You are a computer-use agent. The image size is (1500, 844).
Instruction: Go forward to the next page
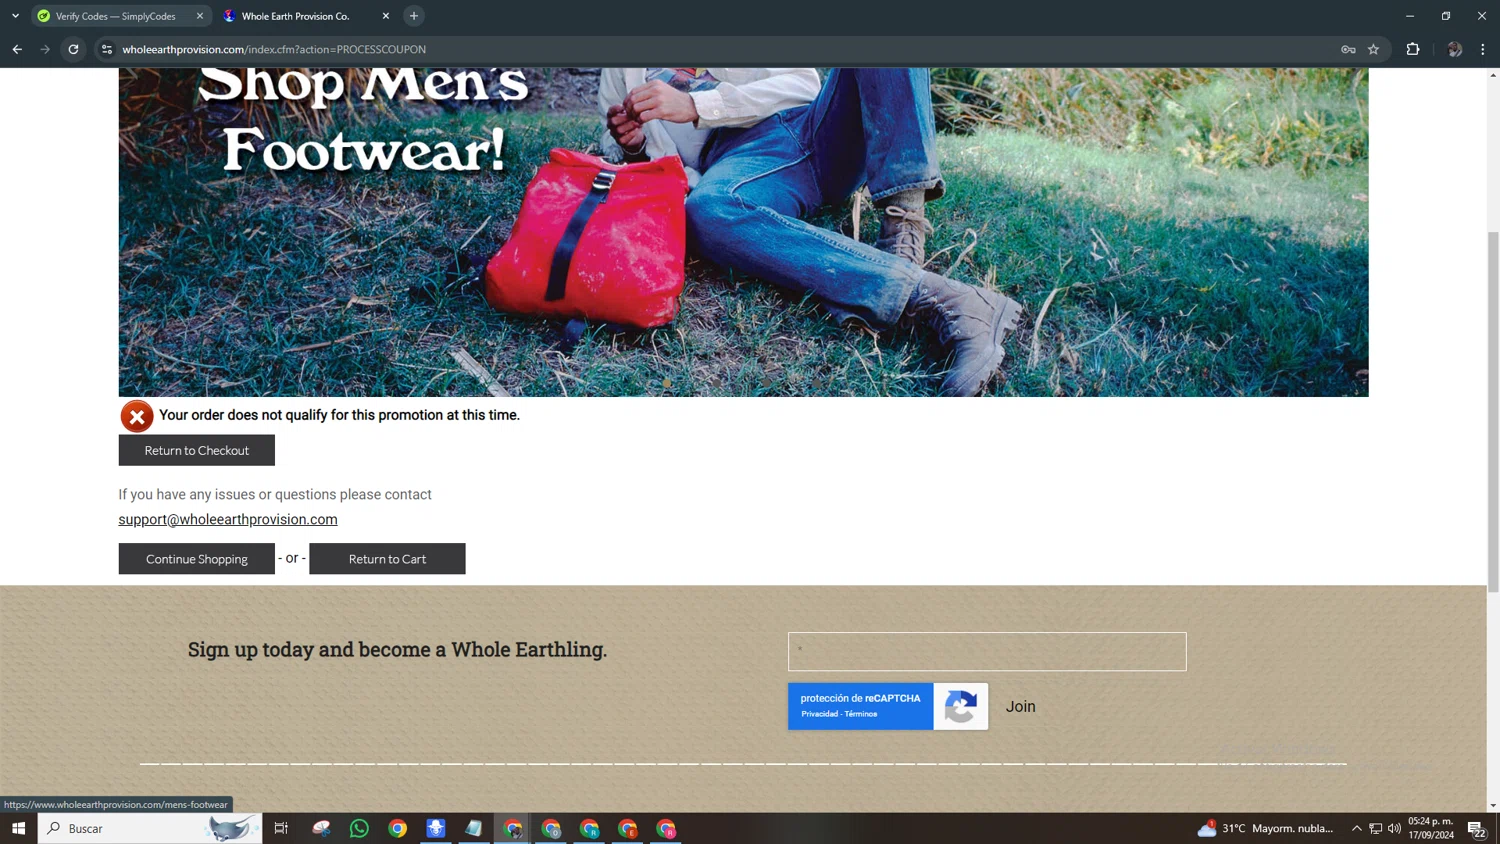coord(45,49)
